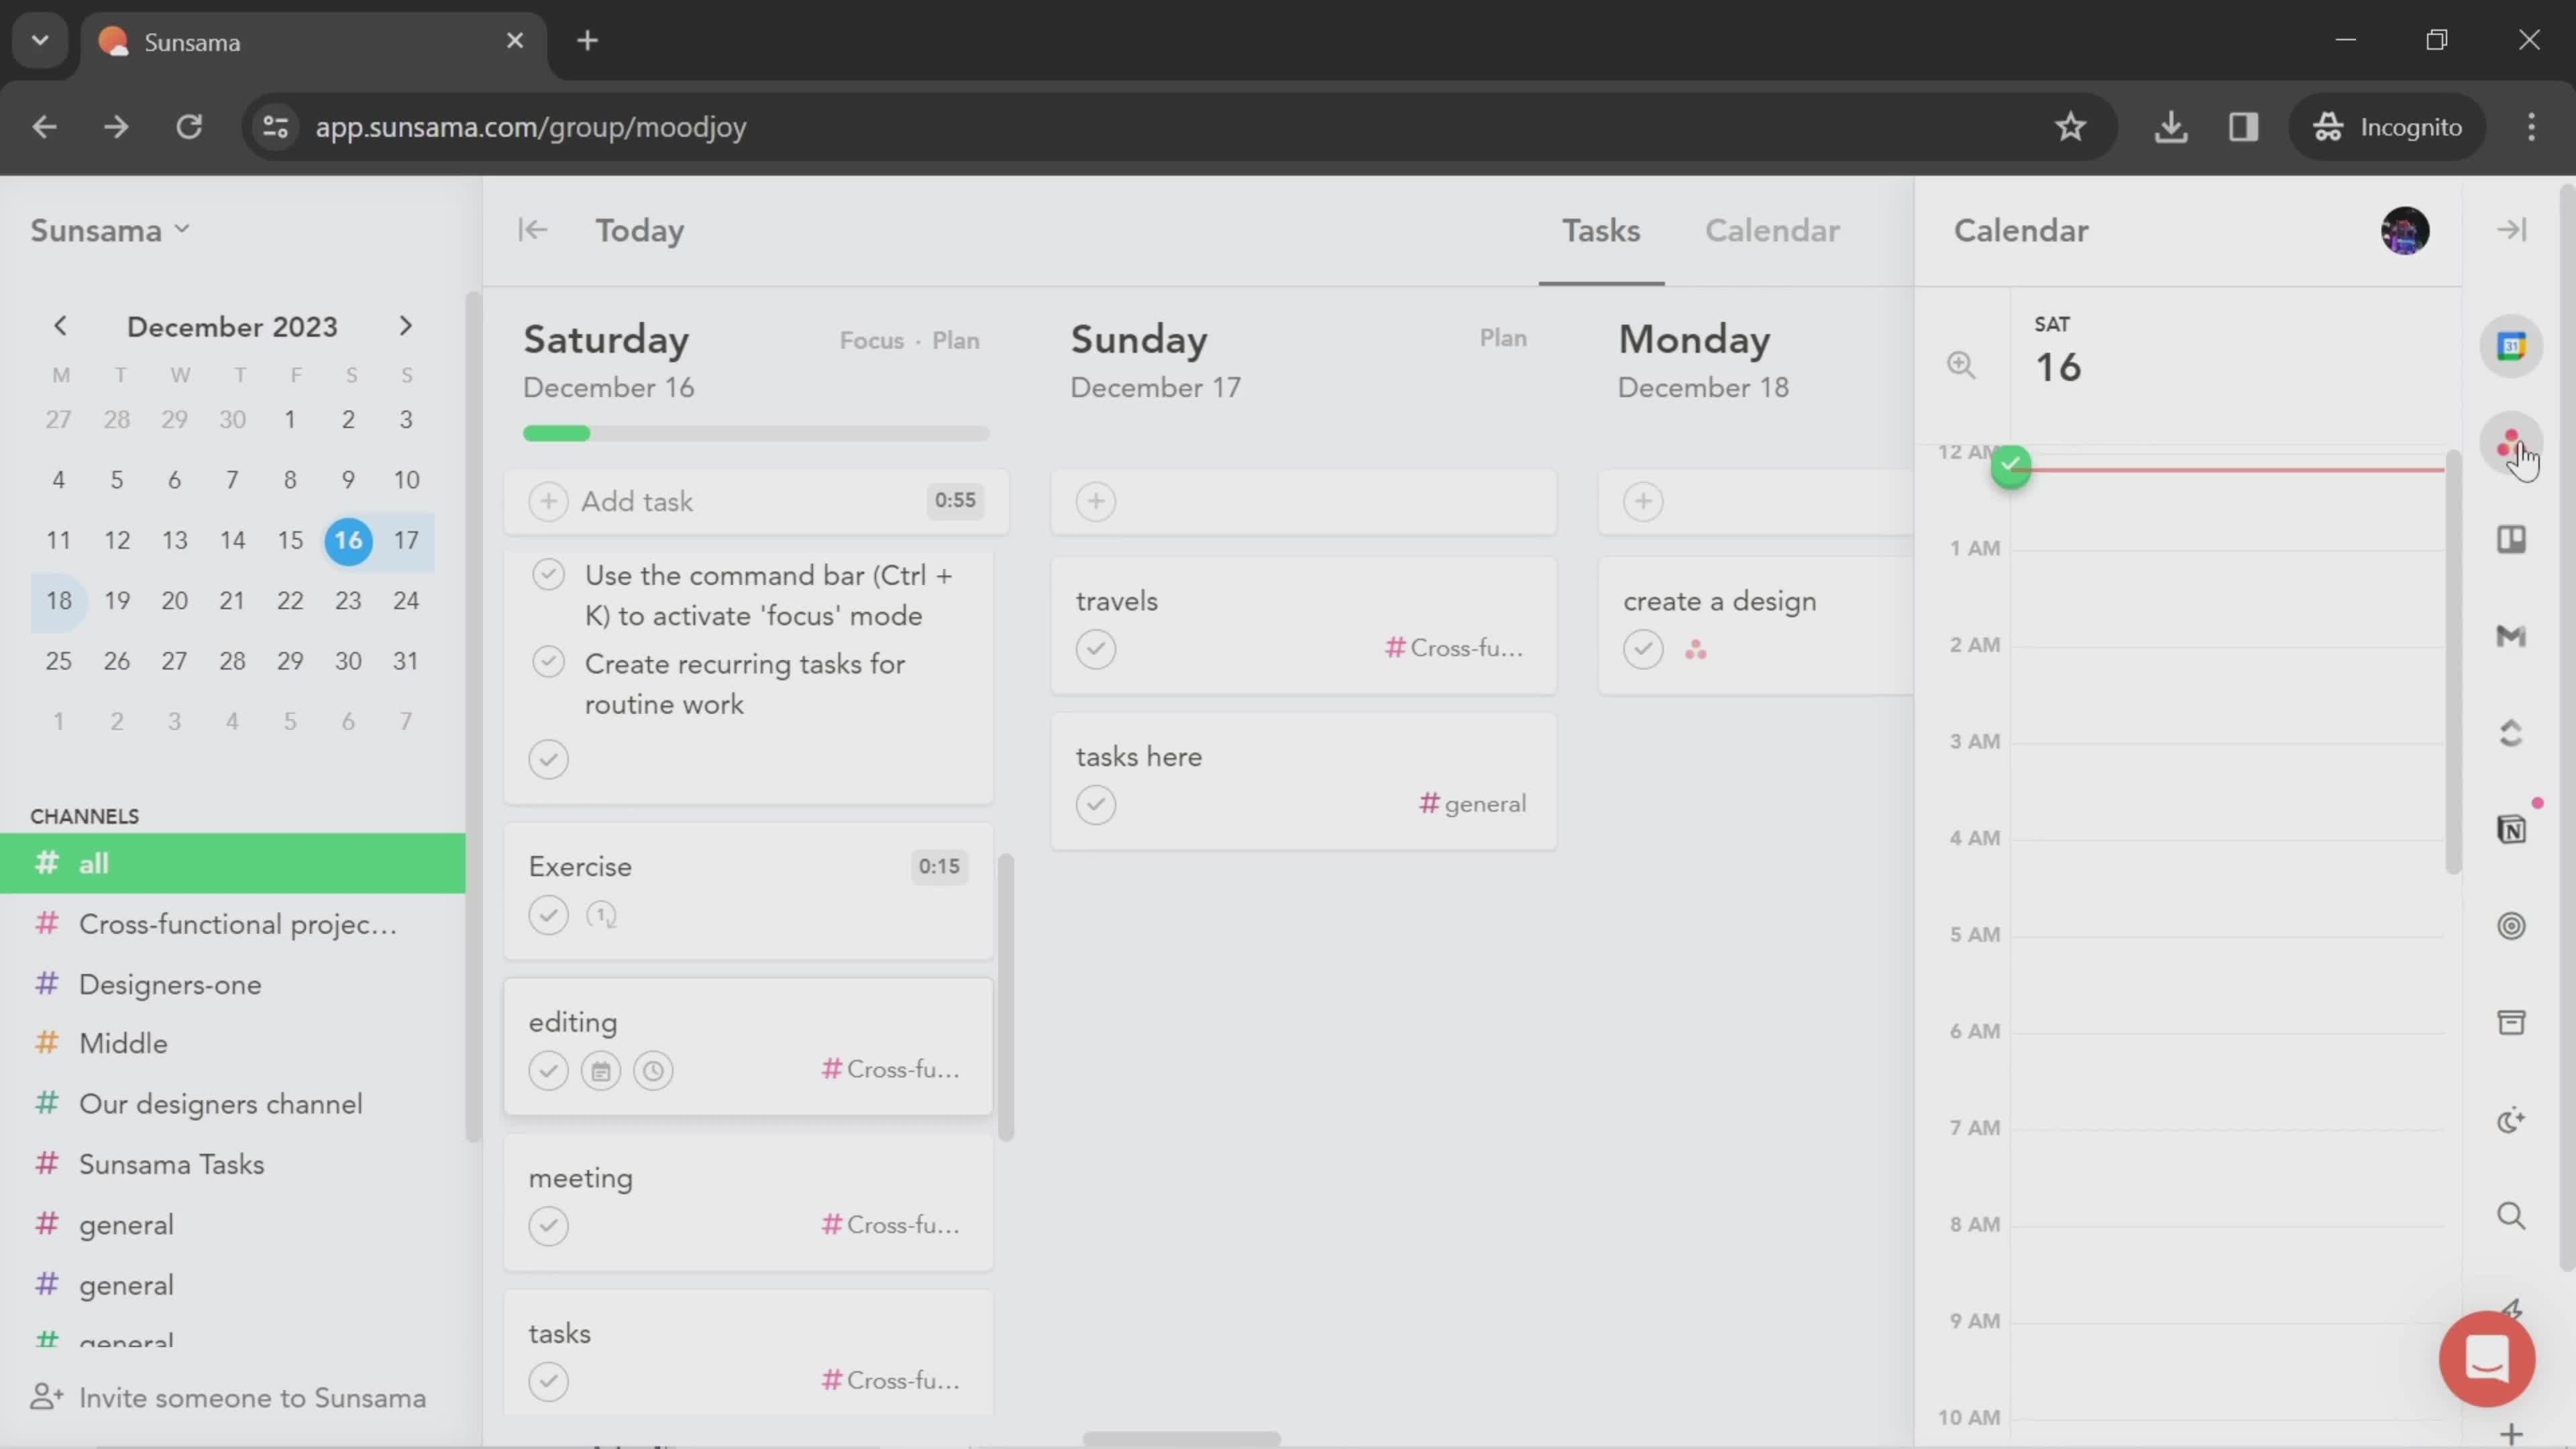The width and height of the screenshot is (2576, 1449).
Task: Expand the Cross-functional project channel
Action: (x=237, y=924)
